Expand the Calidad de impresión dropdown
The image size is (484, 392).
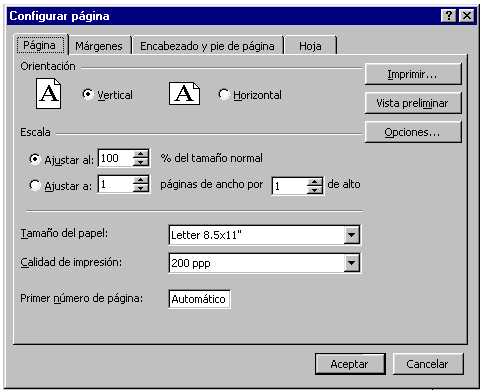351,263
